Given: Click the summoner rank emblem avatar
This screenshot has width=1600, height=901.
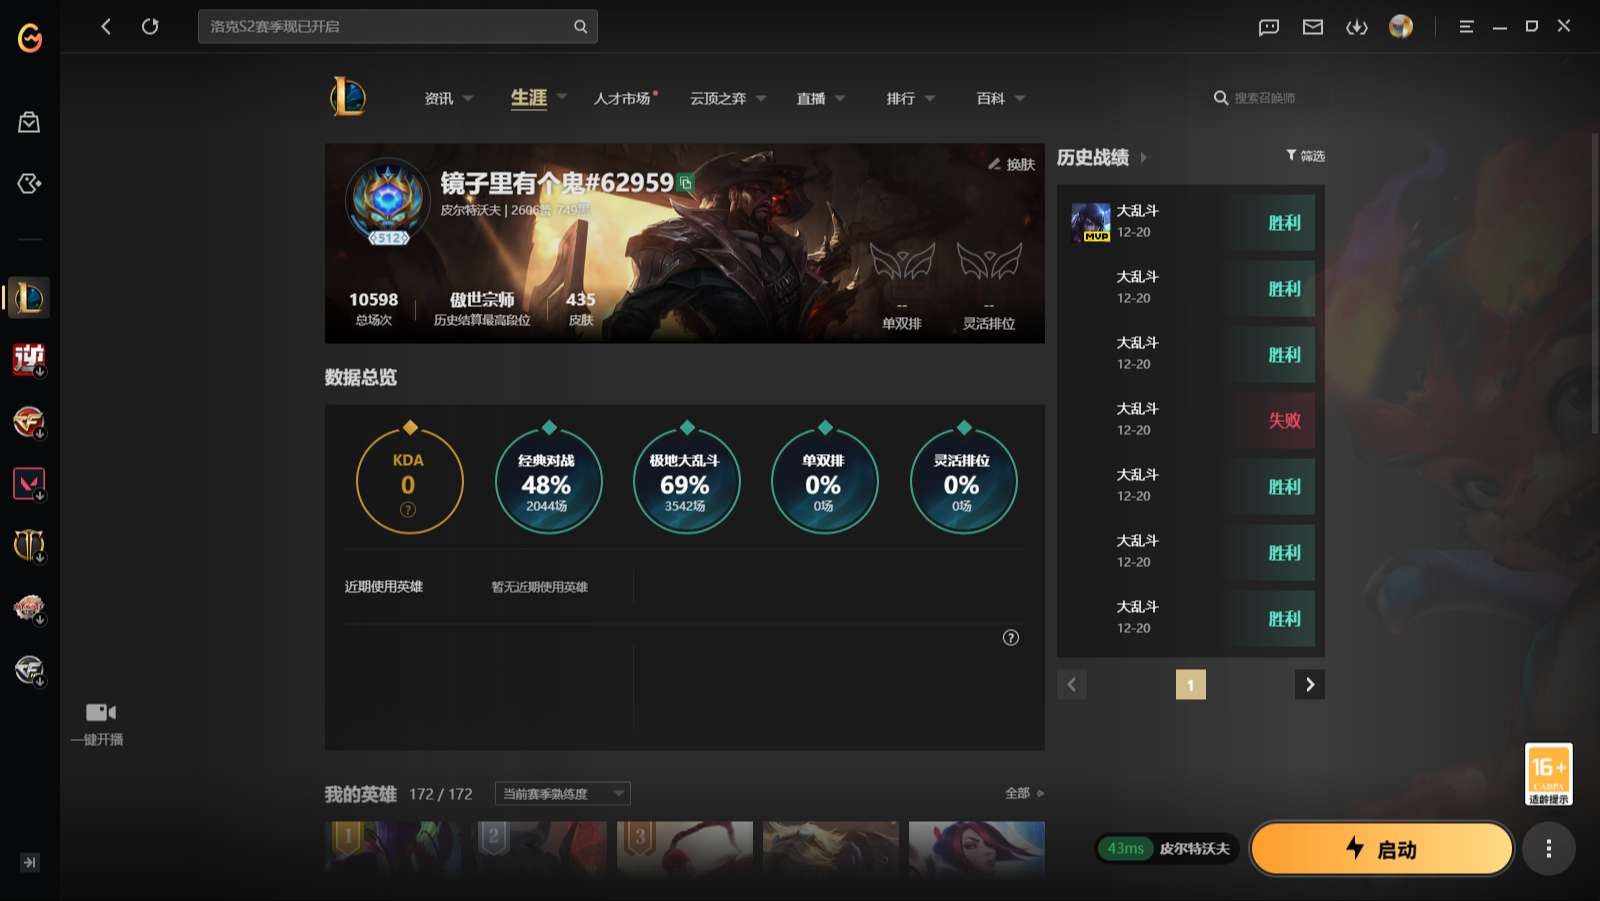Looking at the screenshot, I should (388, 201).
